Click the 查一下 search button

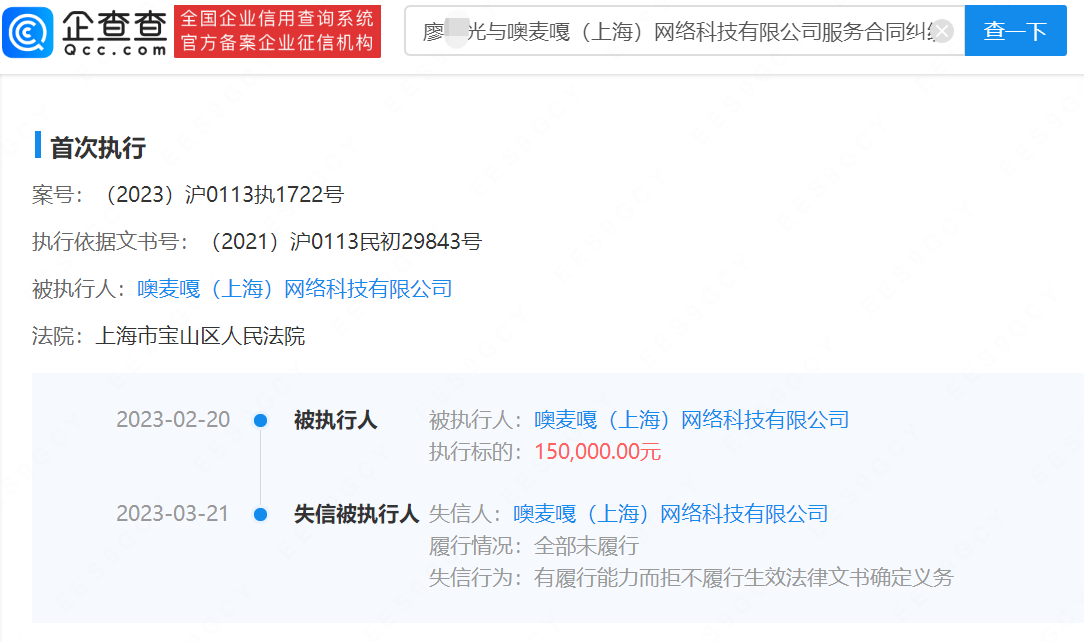1015,31
